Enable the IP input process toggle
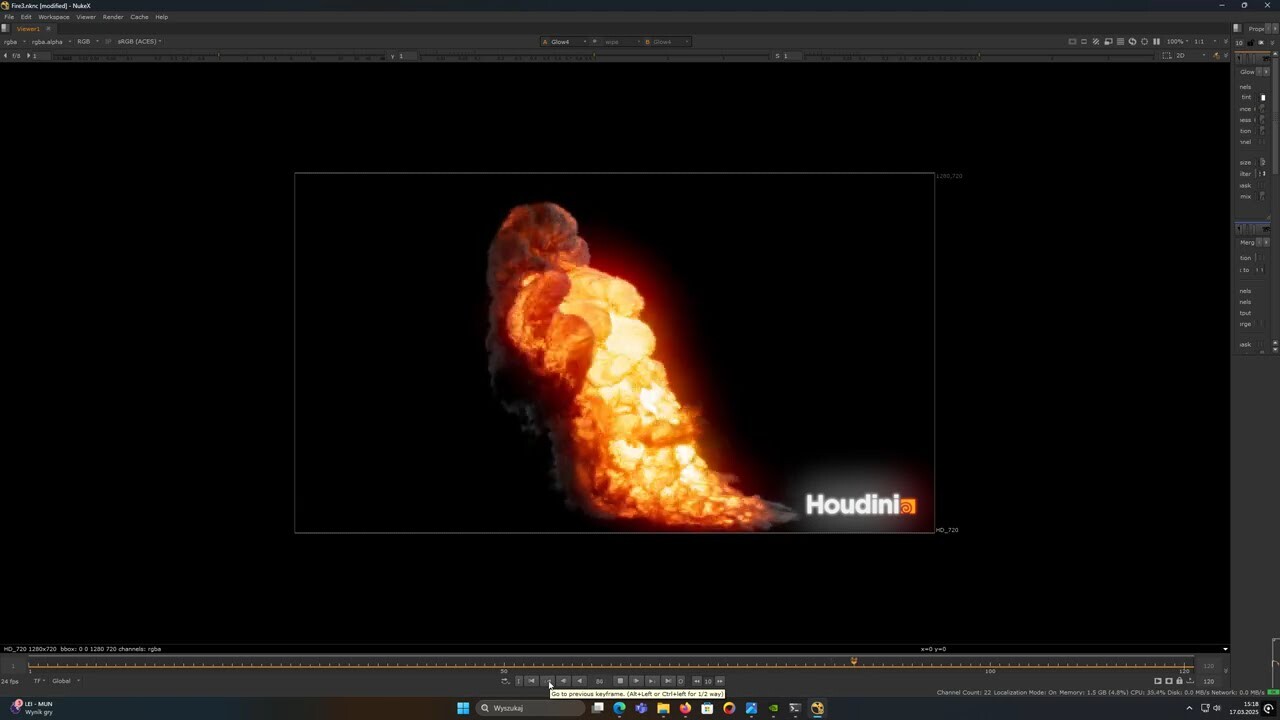The height and width of the screenshot is (720, 1280). tap(109, 41)
